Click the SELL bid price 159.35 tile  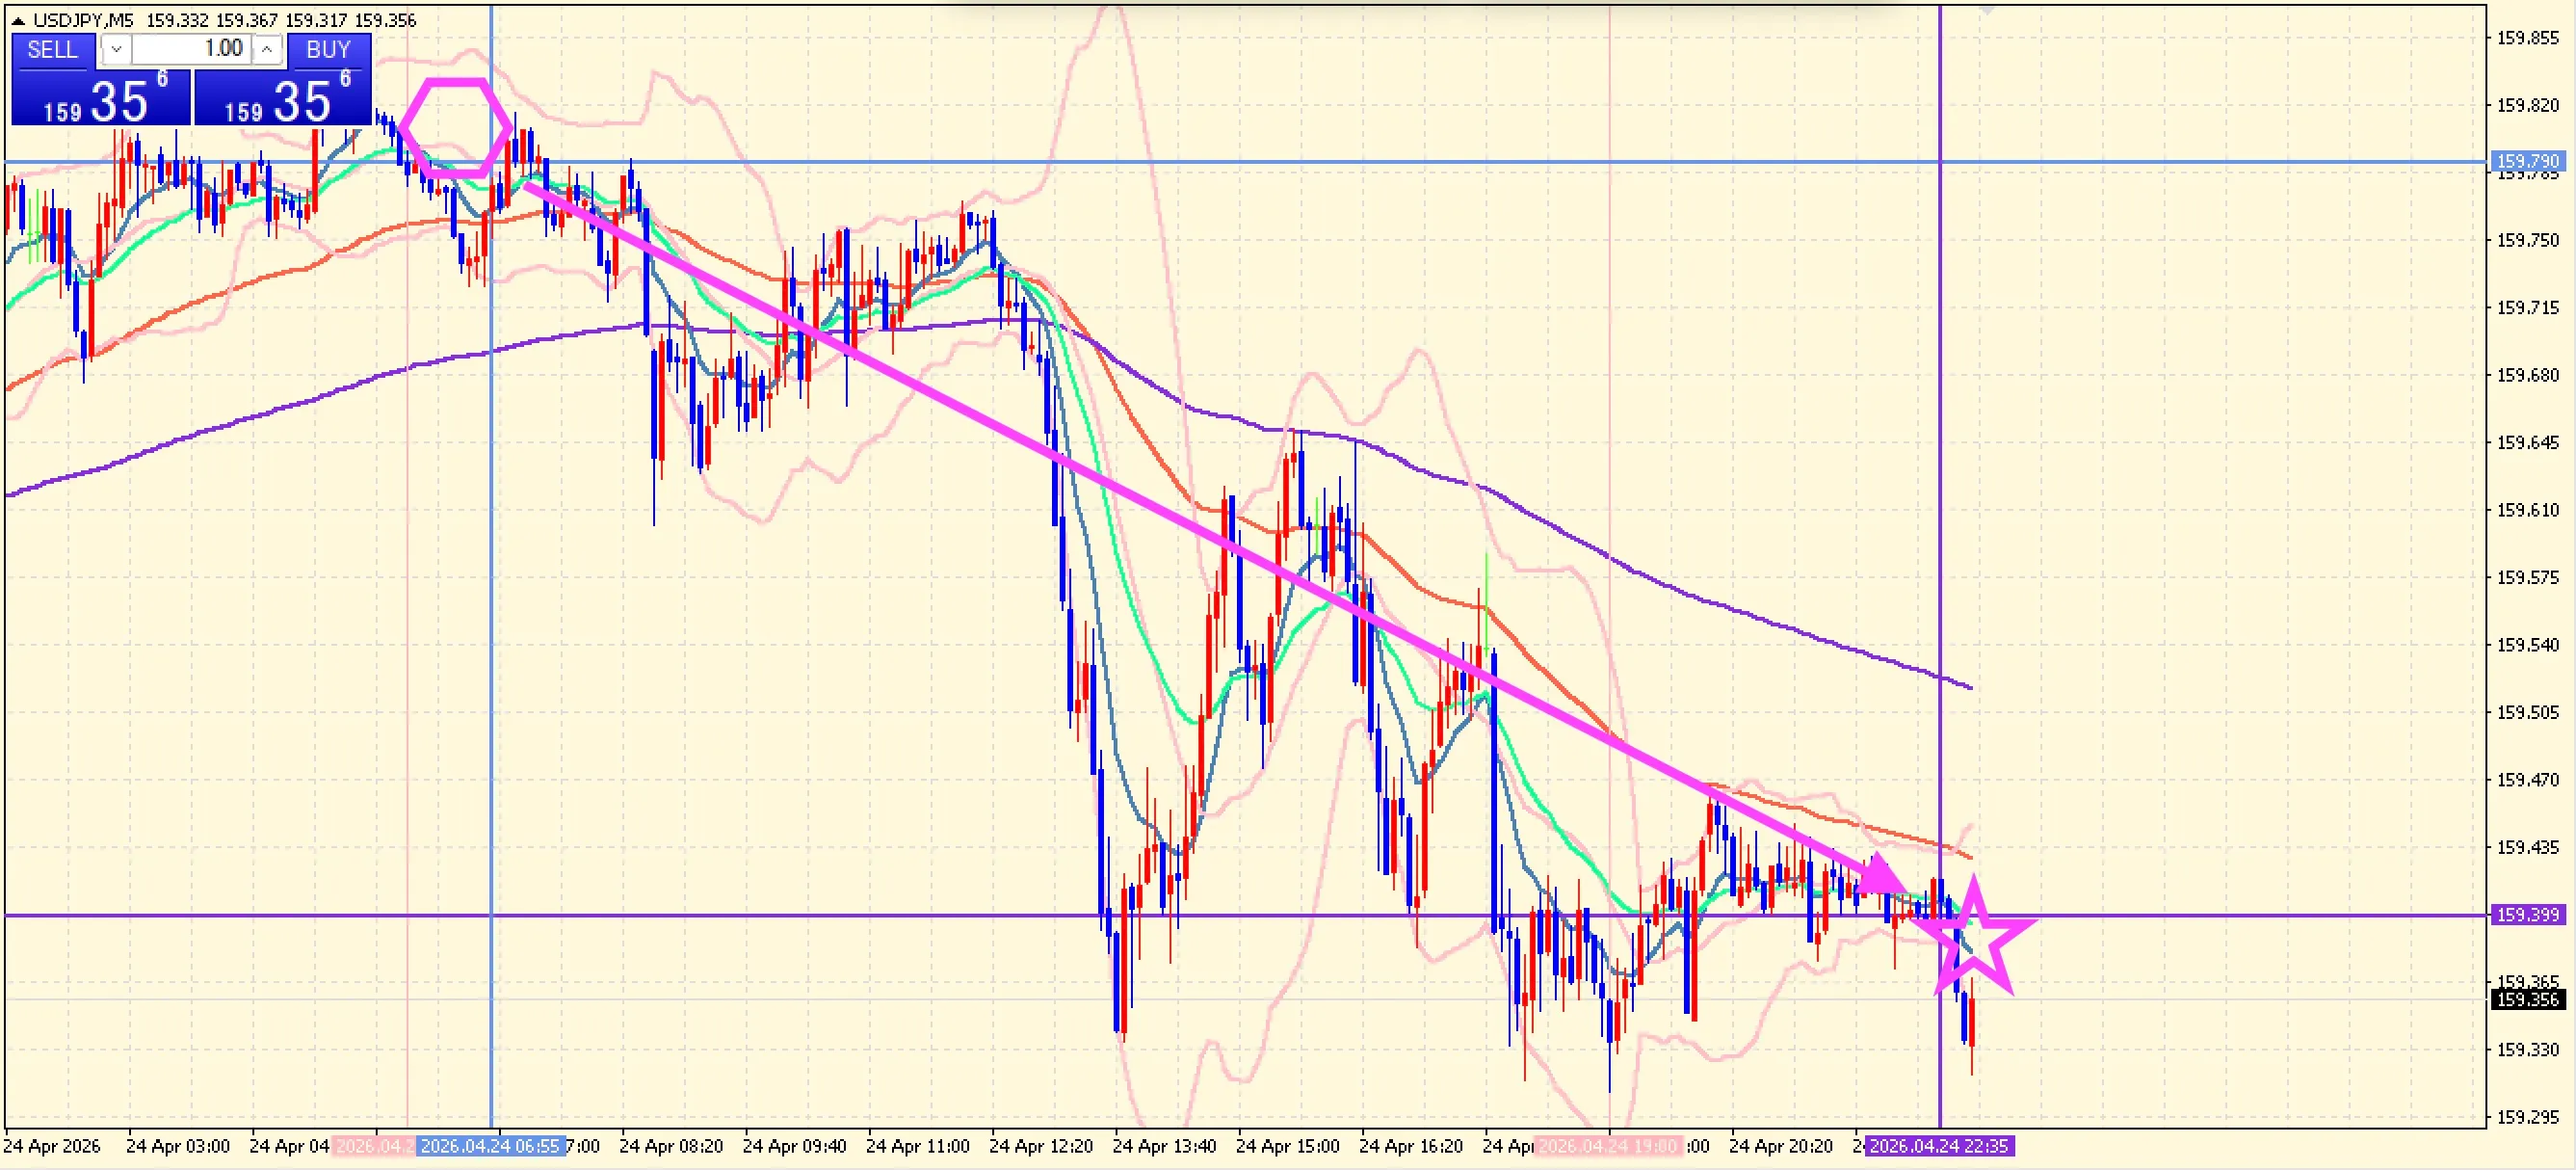coord(101,100)
